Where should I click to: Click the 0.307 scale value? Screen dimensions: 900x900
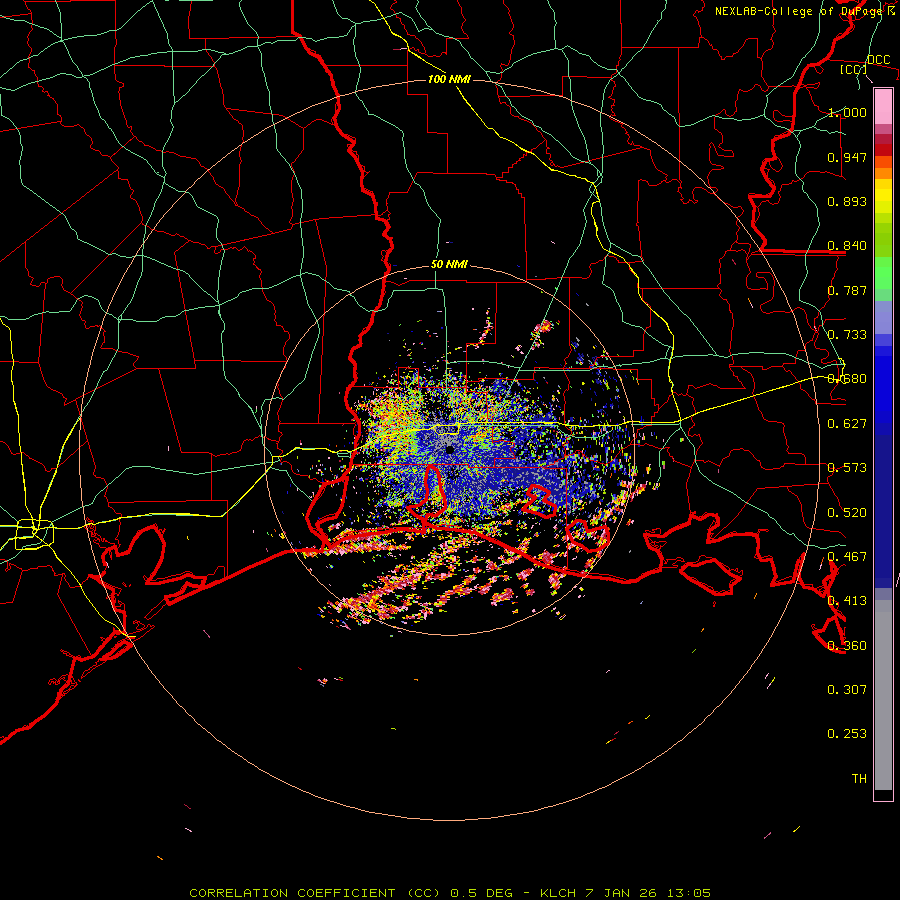(847, 690)
